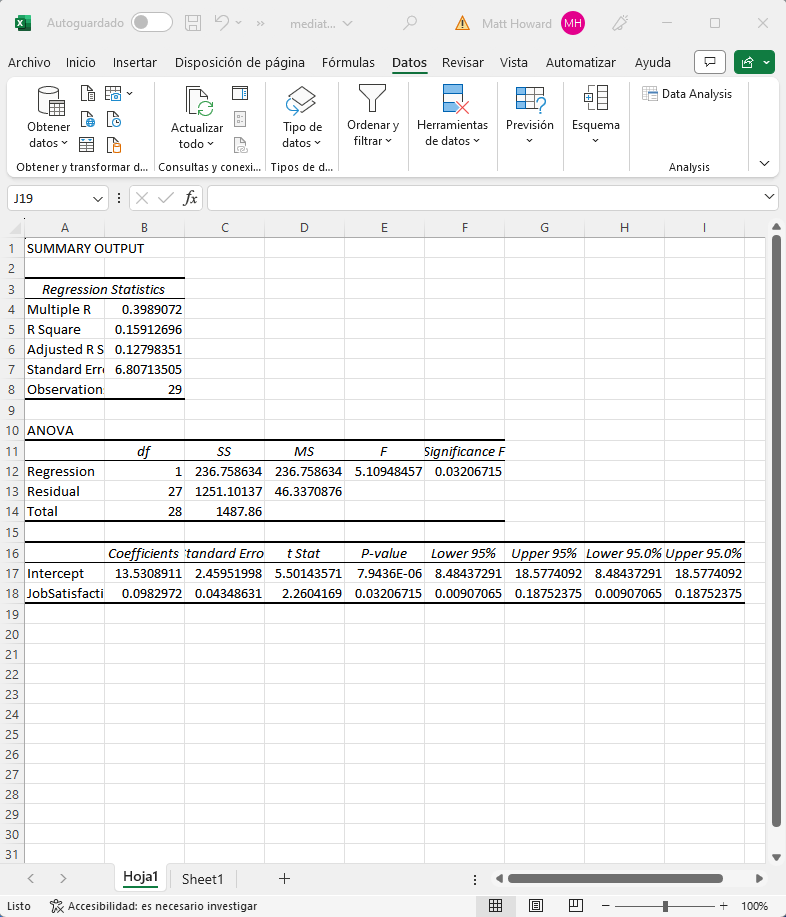Open Obtener datos menu

point(48,134)
